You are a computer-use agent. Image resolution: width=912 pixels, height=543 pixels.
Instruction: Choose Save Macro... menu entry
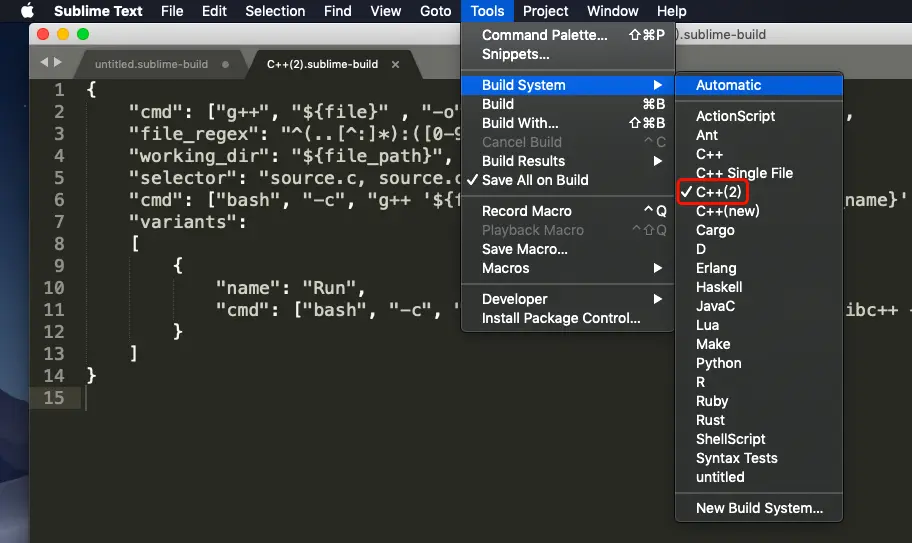pyautogui.click(x=568, y=249)
